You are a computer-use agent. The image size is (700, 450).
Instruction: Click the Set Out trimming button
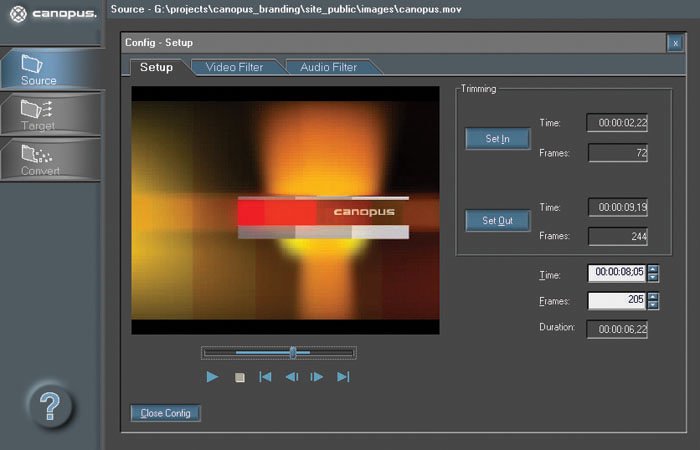497,220
